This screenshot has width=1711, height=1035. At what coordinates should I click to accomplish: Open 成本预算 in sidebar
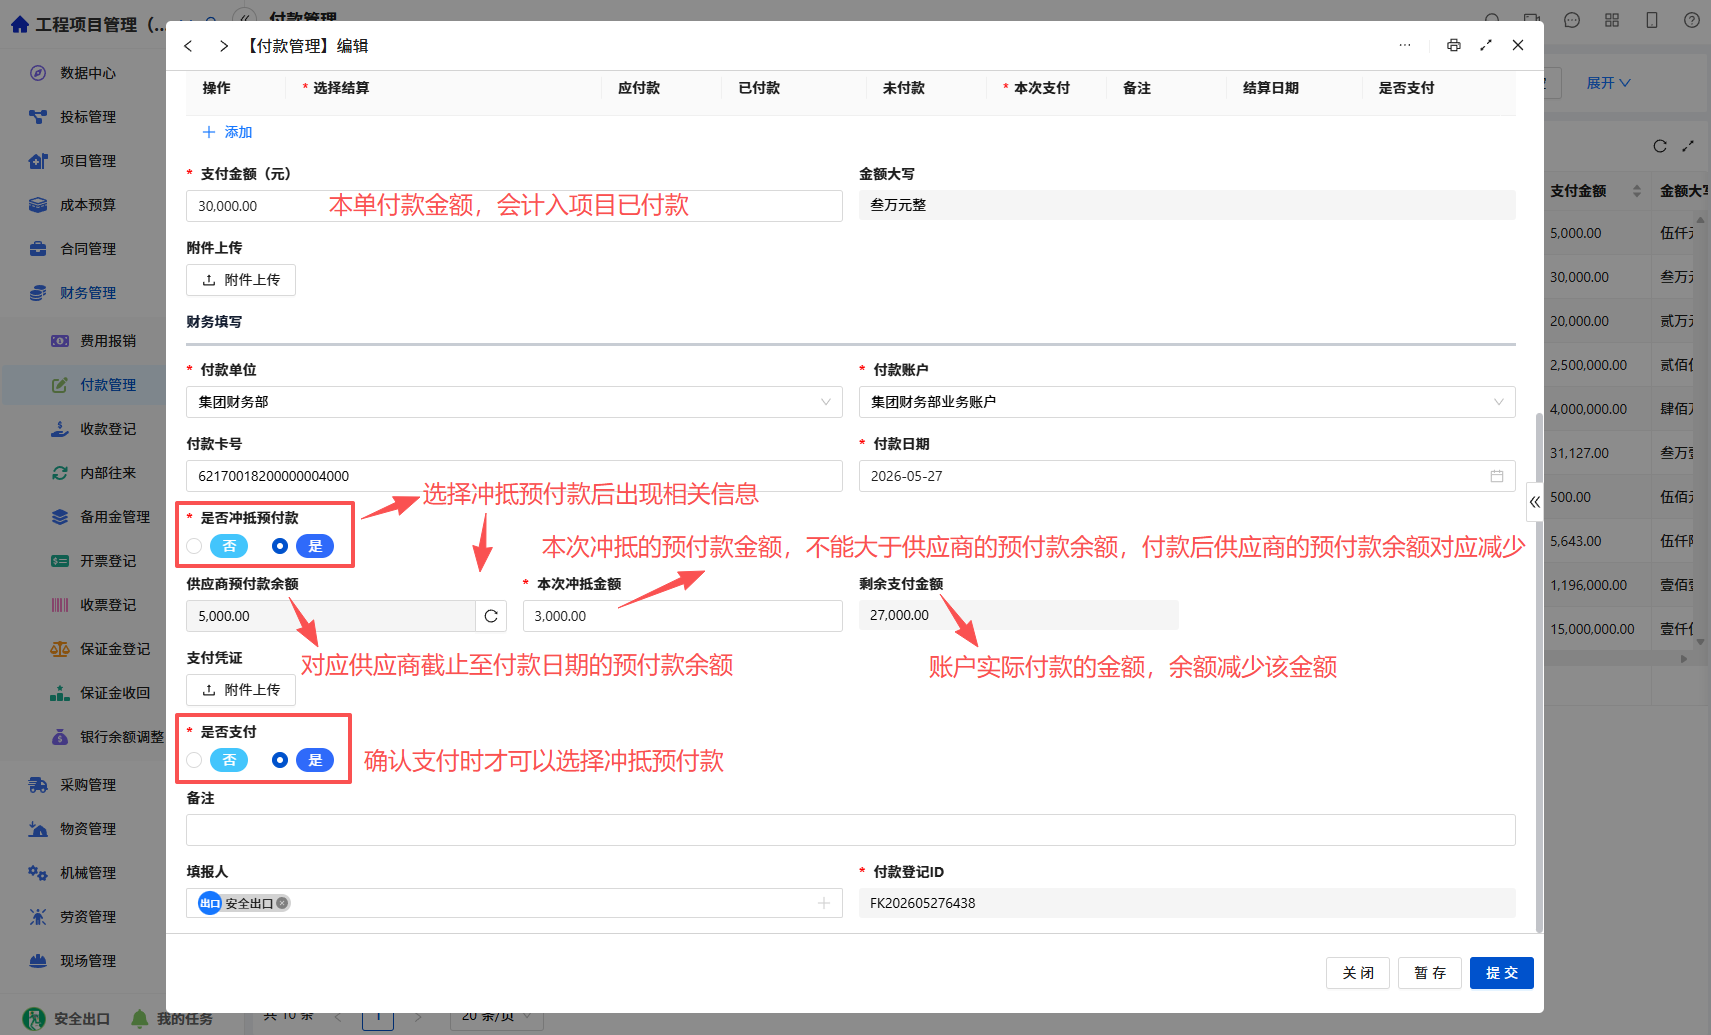click(x=88, y=205)
